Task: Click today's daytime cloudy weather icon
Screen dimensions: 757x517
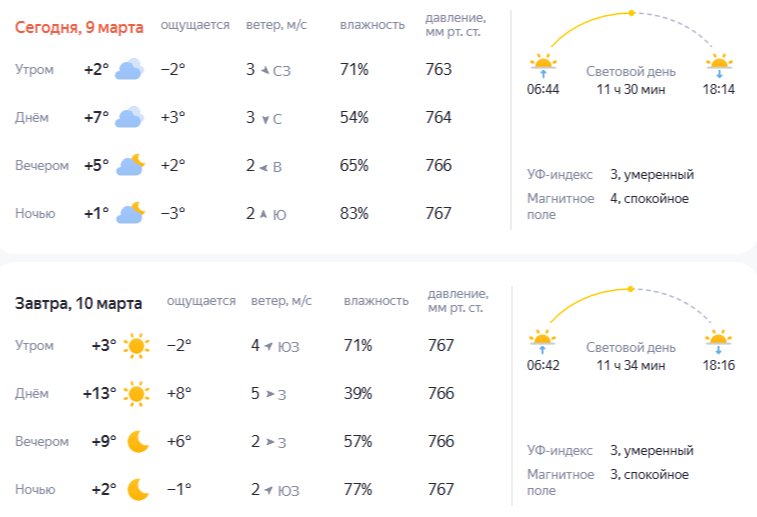Action: (129, 118)
